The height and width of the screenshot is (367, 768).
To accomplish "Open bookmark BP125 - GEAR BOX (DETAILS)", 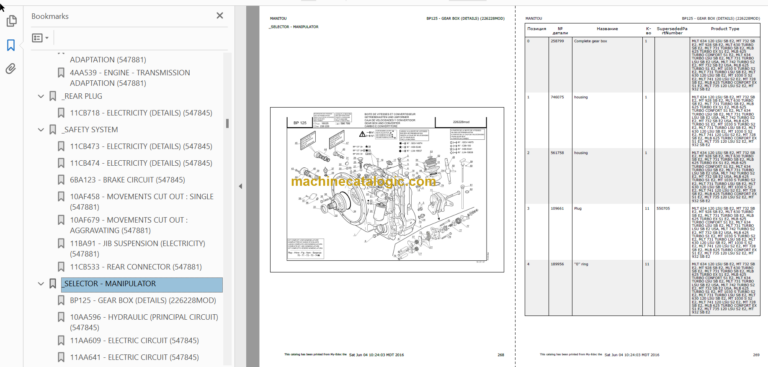I will pyautogui.click(x=143, y=300).
